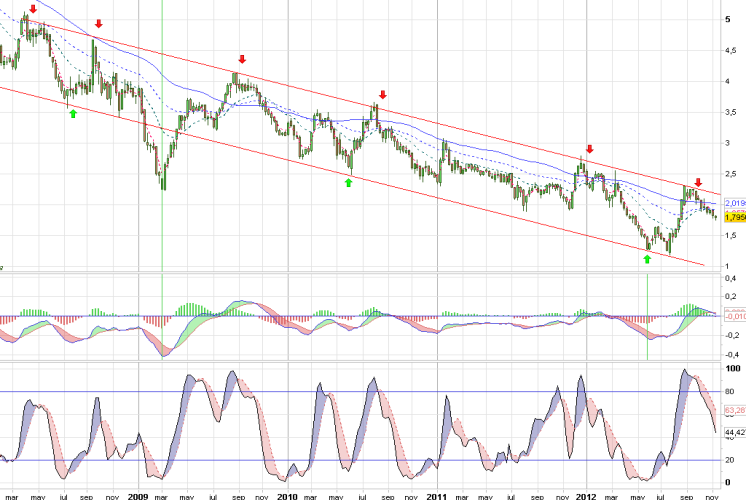Viewport: 746px width, 500px height.
Task: Click the yellow current price label 1,79
Action: coord(733,216)
